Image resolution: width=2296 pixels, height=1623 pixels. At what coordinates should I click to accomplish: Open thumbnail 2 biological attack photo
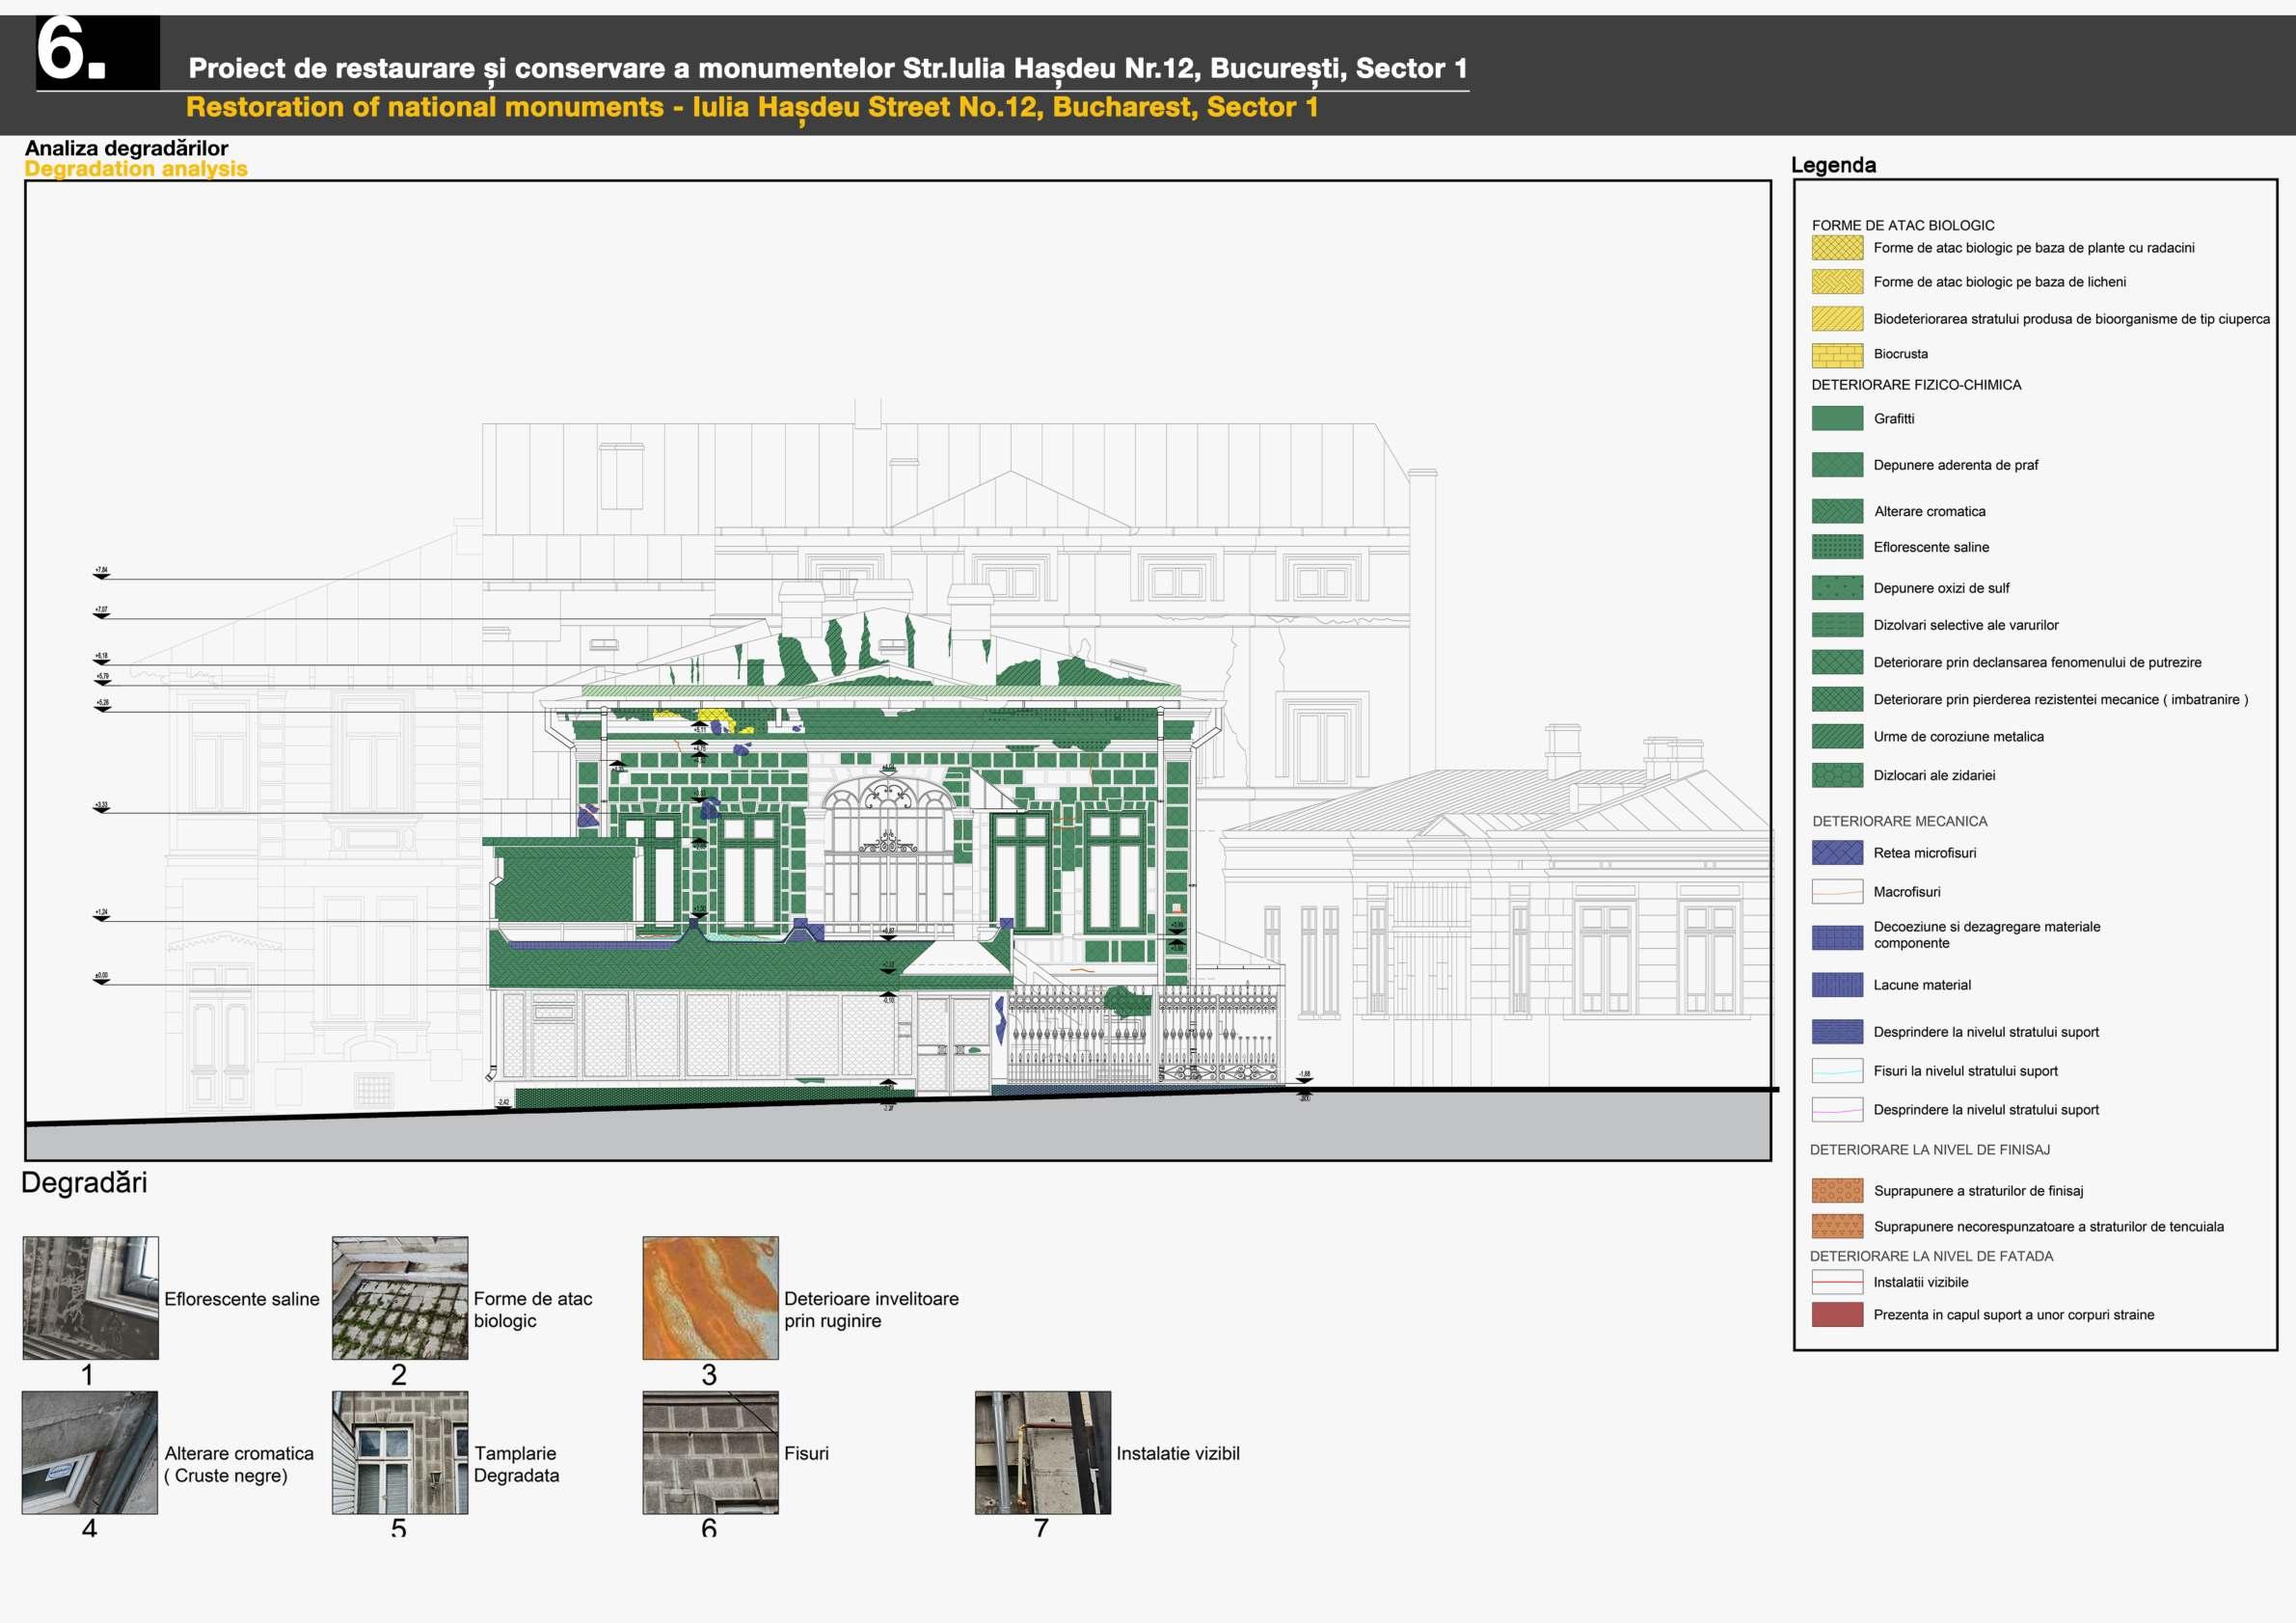click(x=399, y=1297)
